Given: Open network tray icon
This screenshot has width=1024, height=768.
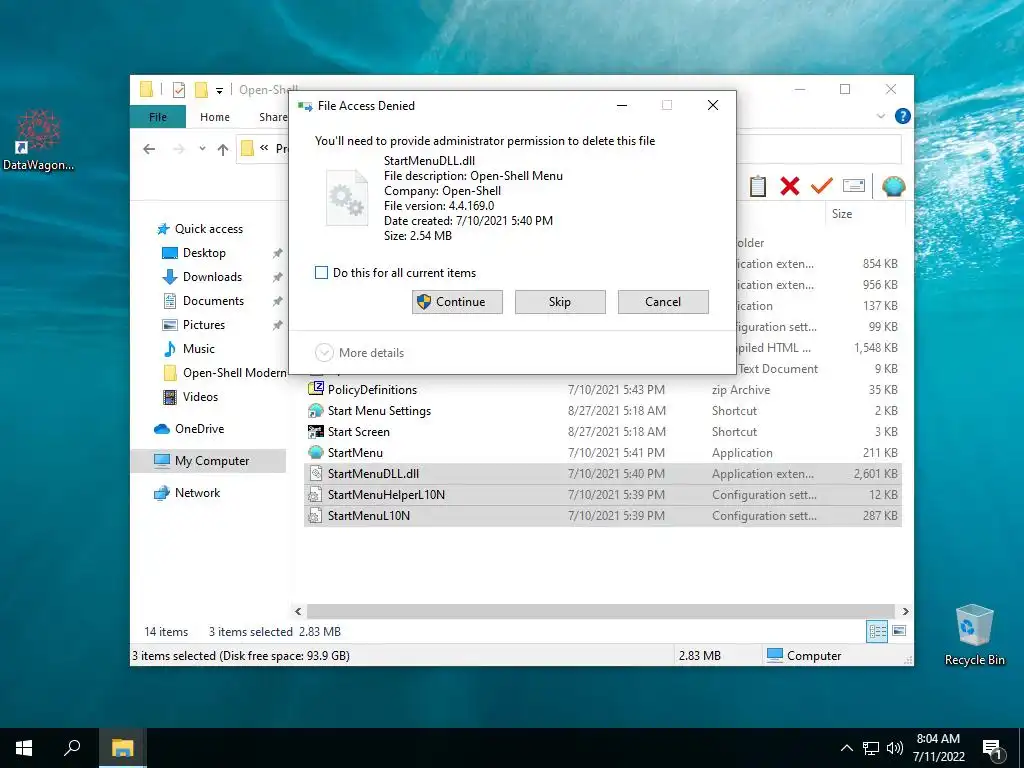Looking at the screenshot, I should [871, 748].
